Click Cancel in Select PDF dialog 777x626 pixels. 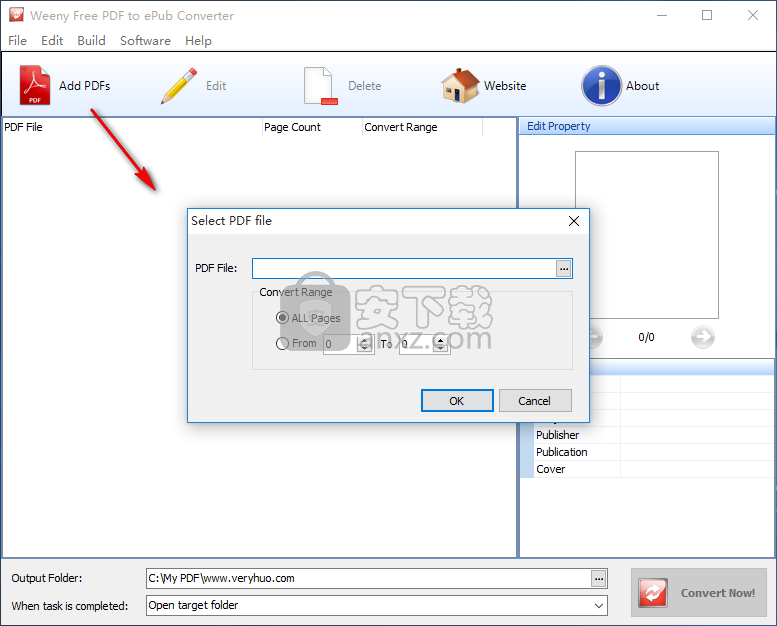point(535,400)
